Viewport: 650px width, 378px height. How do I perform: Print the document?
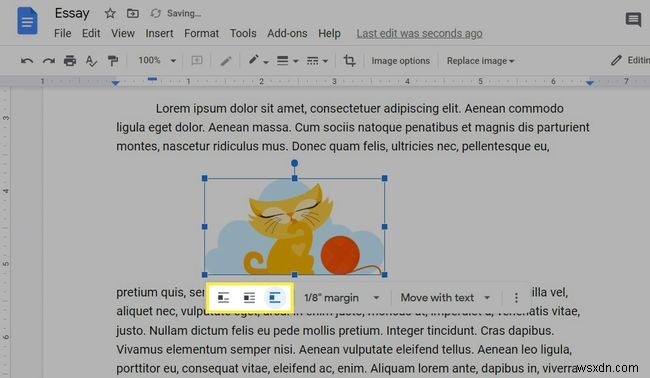tap(70, 61)
